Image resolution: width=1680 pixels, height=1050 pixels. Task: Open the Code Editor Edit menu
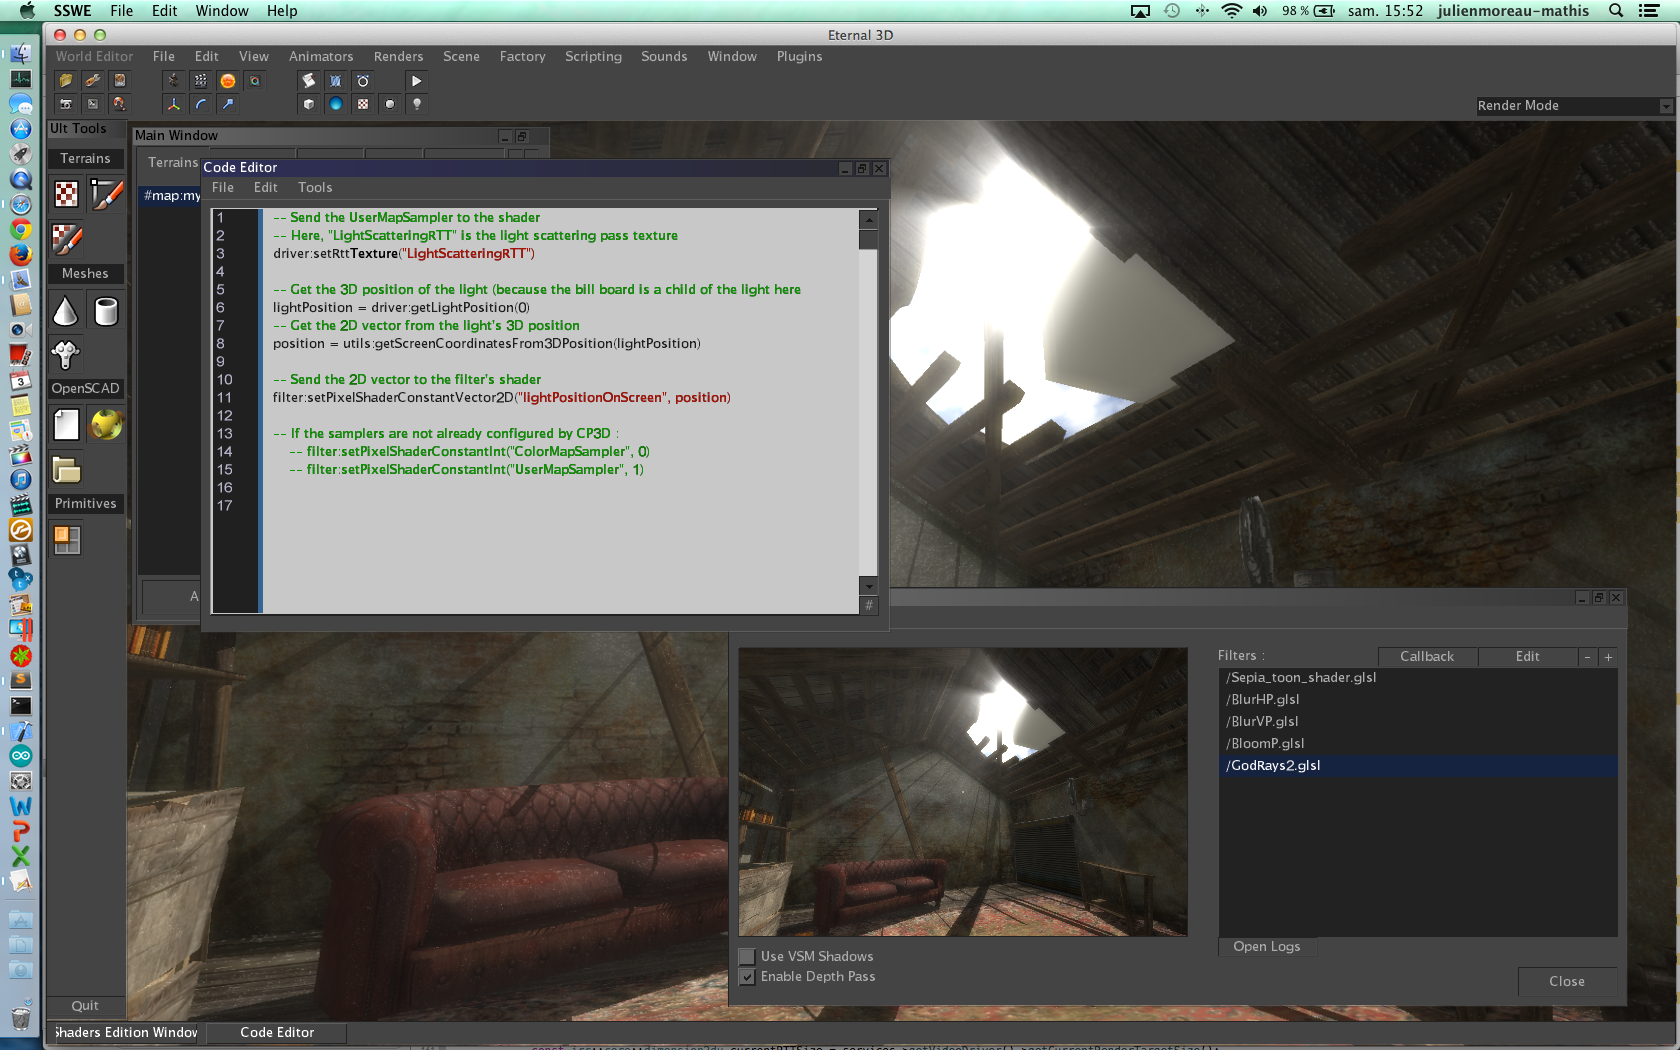tap(266, 187)
